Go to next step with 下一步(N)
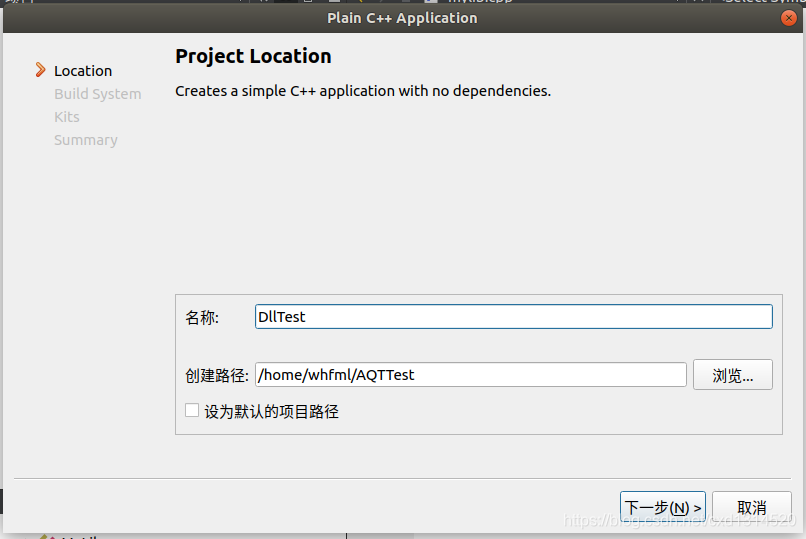This screenshot has height=539, width=806. (663, 508)
